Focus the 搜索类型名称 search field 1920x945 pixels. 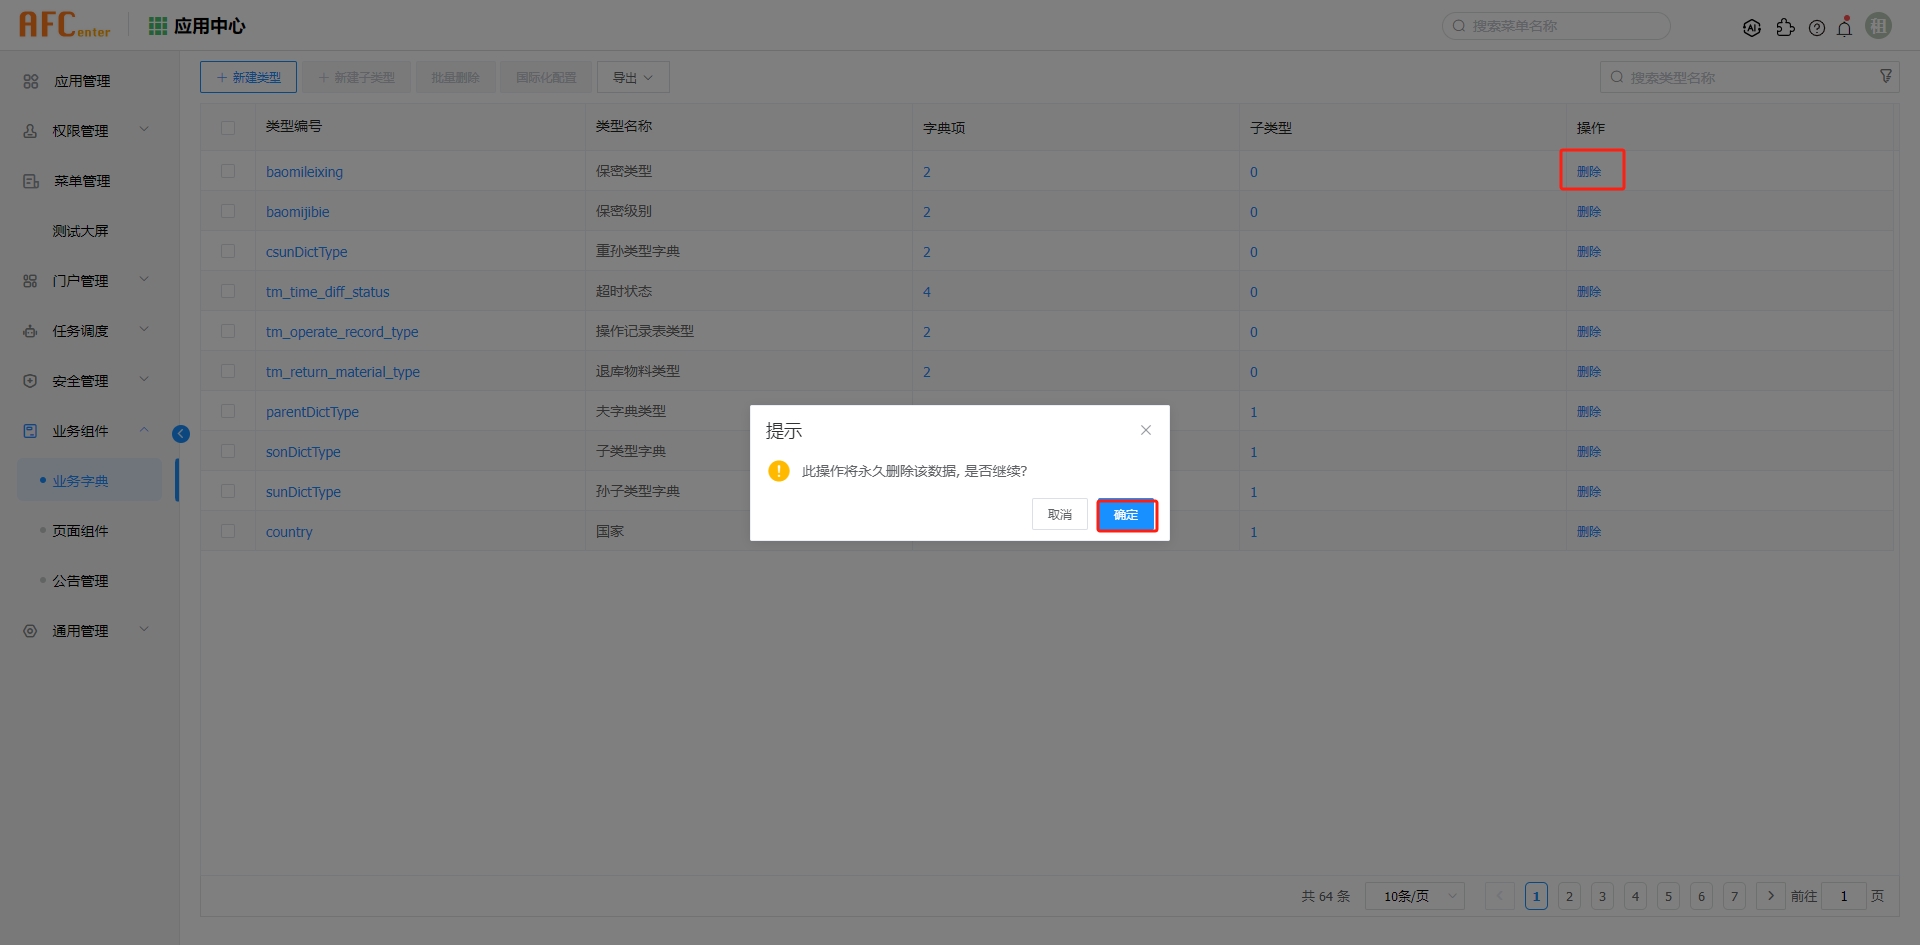pos(1750,77)
